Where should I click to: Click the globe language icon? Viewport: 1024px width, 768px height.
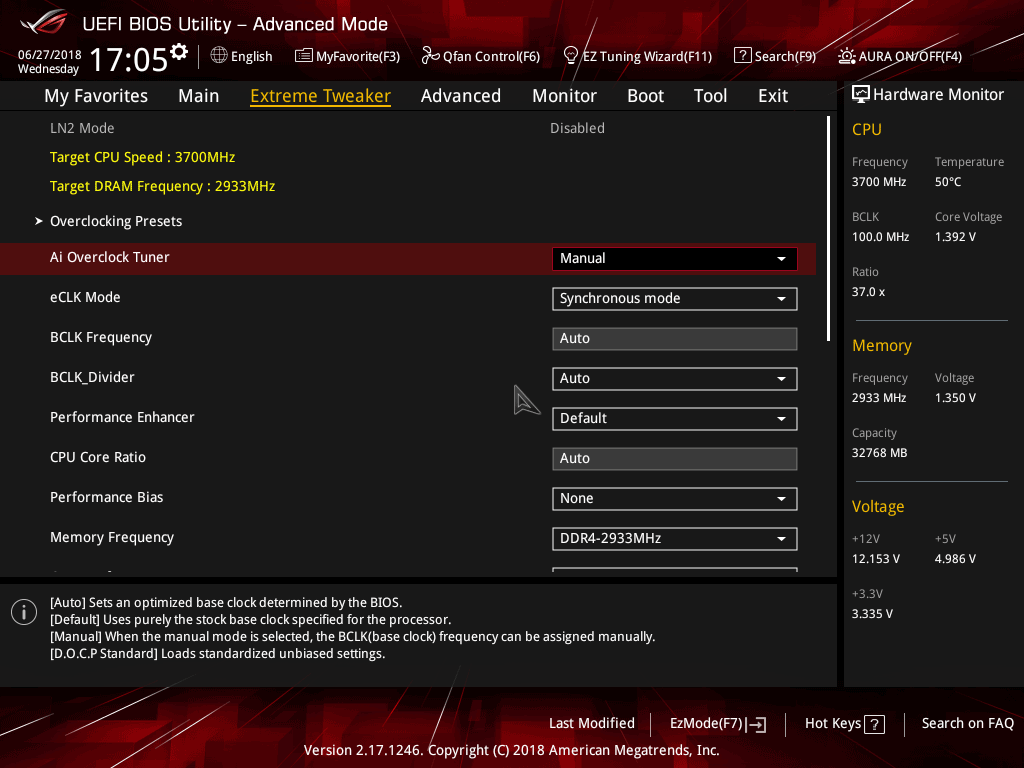click(219, 56)
